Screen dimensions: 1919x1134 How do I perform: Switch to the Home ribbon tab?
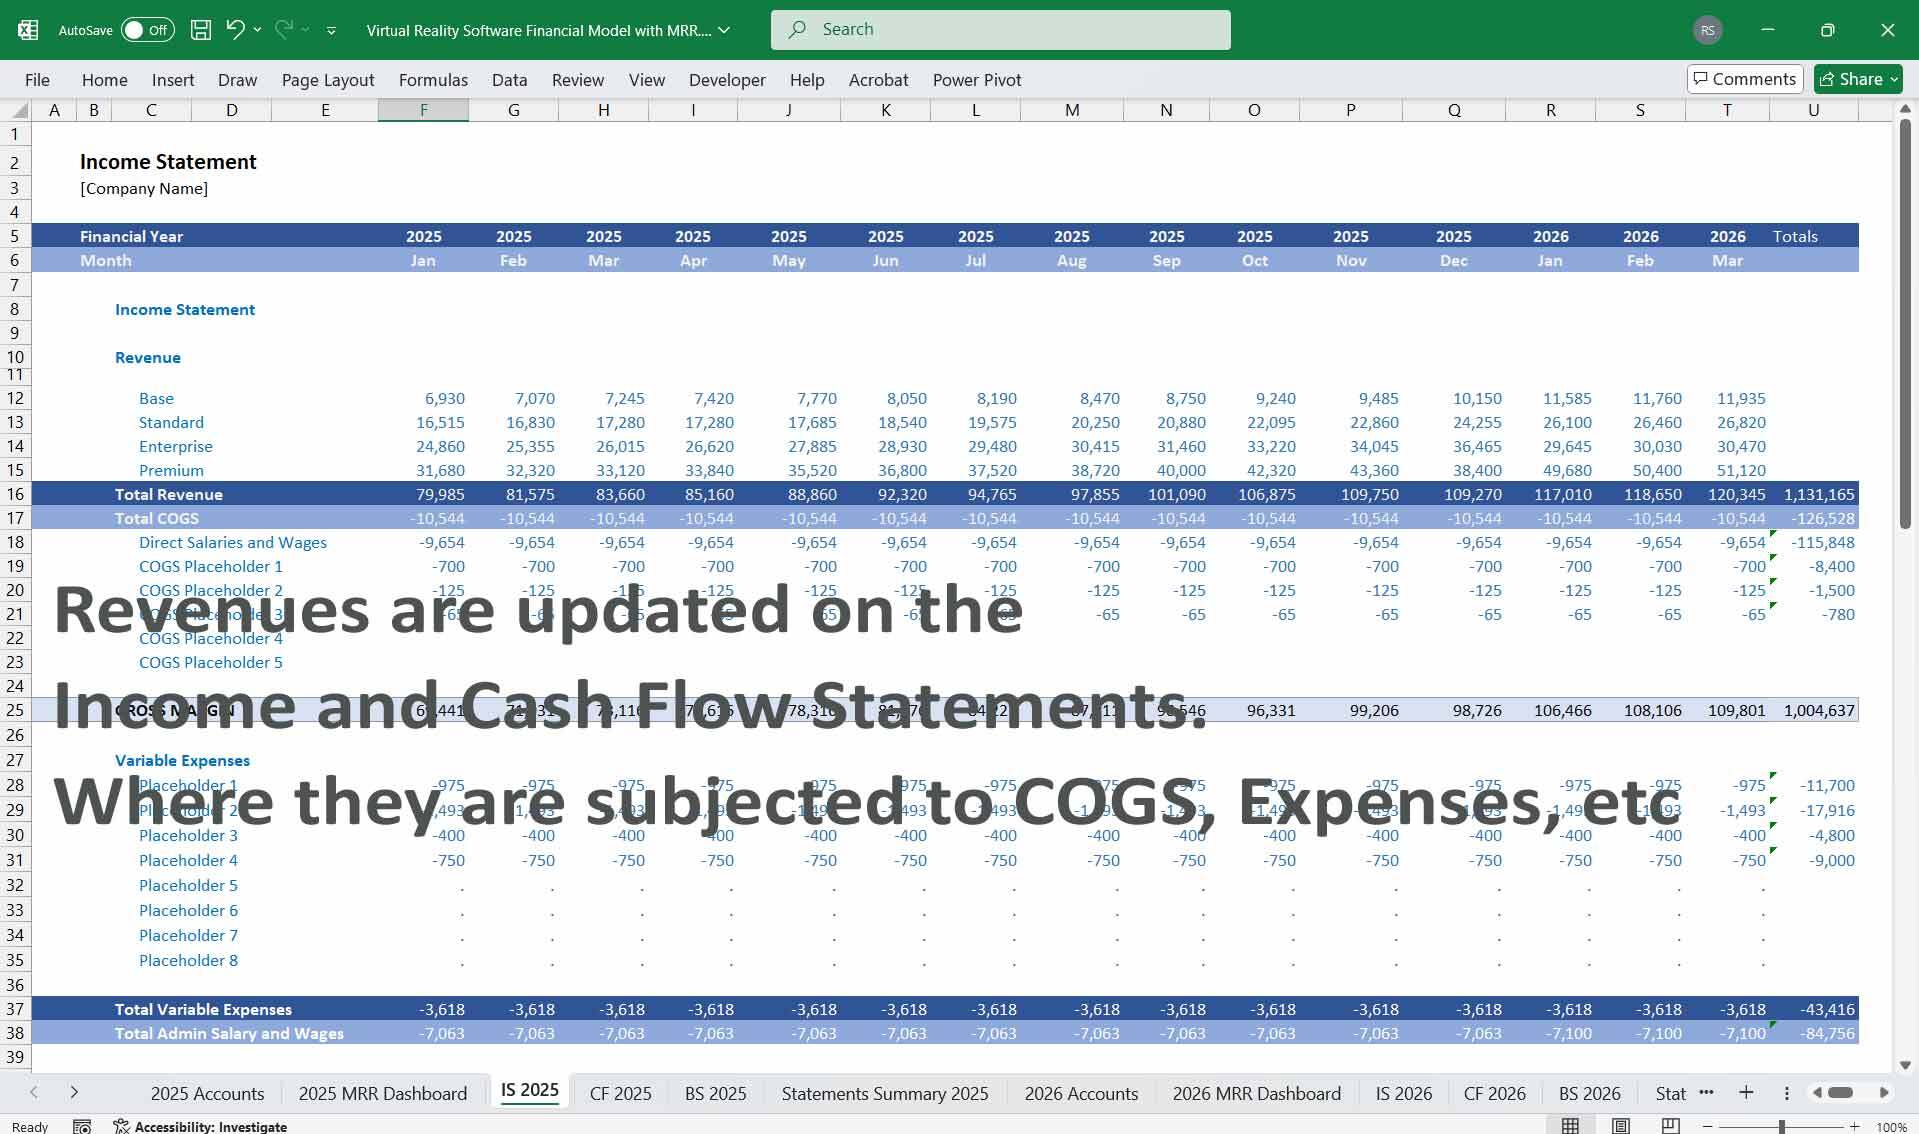tap(105, 80)
